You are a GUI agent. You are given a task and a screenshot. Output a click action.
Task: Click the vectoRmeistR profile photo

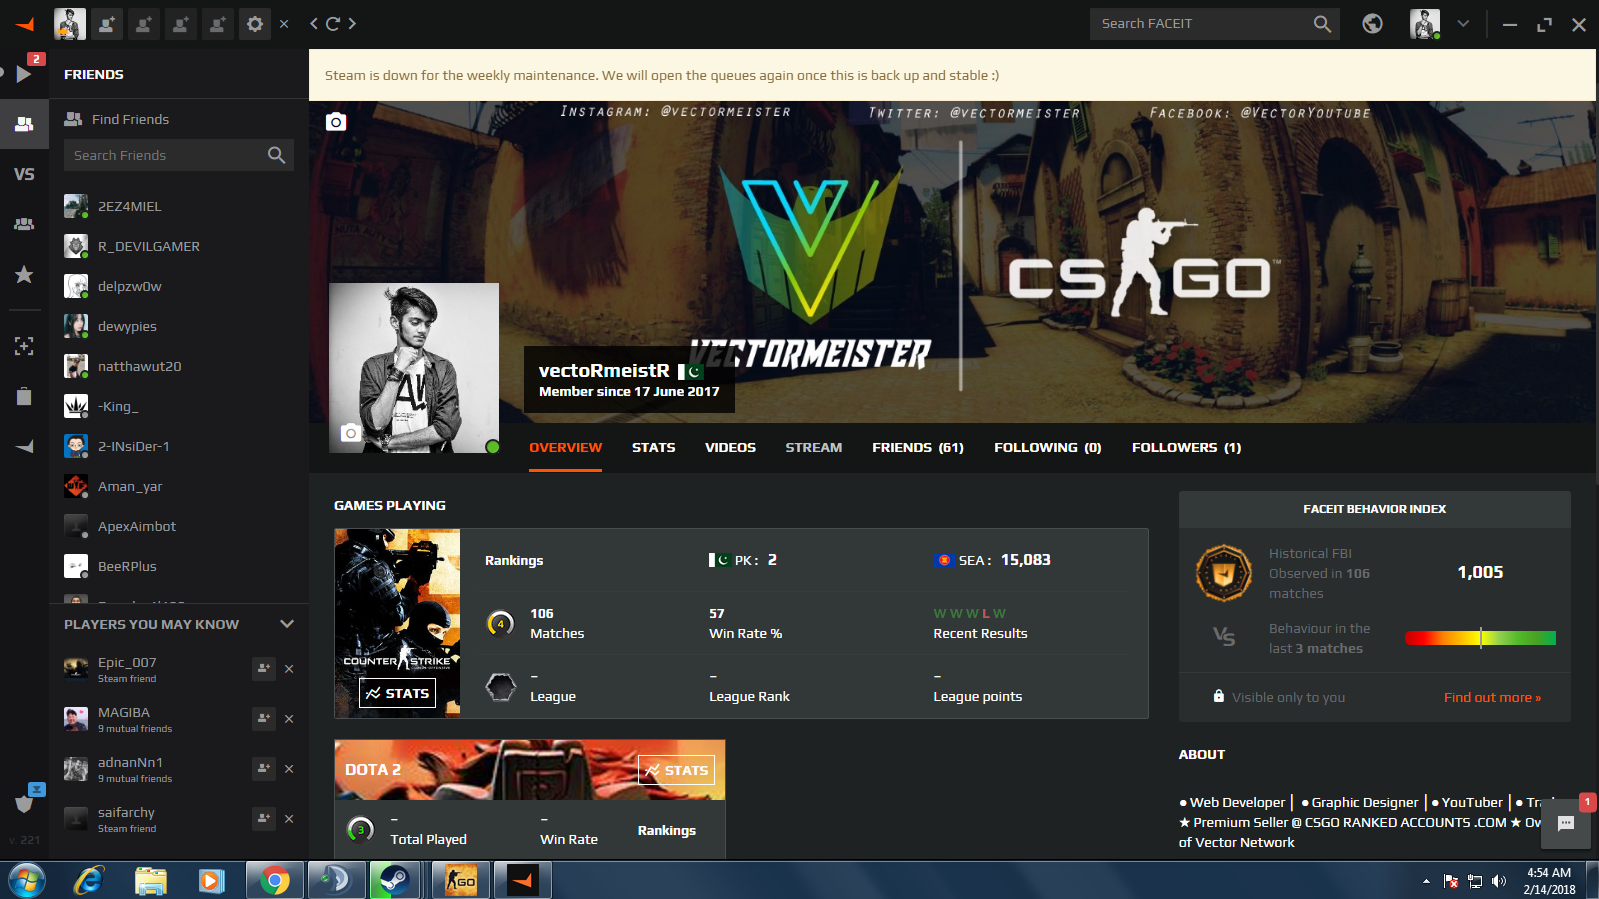(x=414, y=368)
